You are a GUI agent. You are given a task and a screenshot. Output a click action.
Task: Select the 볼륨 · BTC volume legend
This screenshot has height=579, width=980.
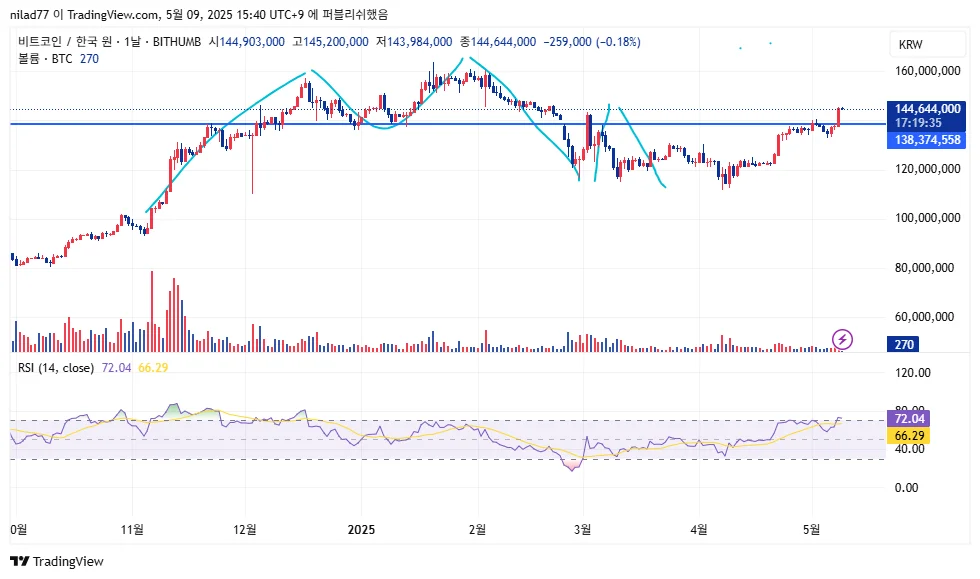[45, 59]
